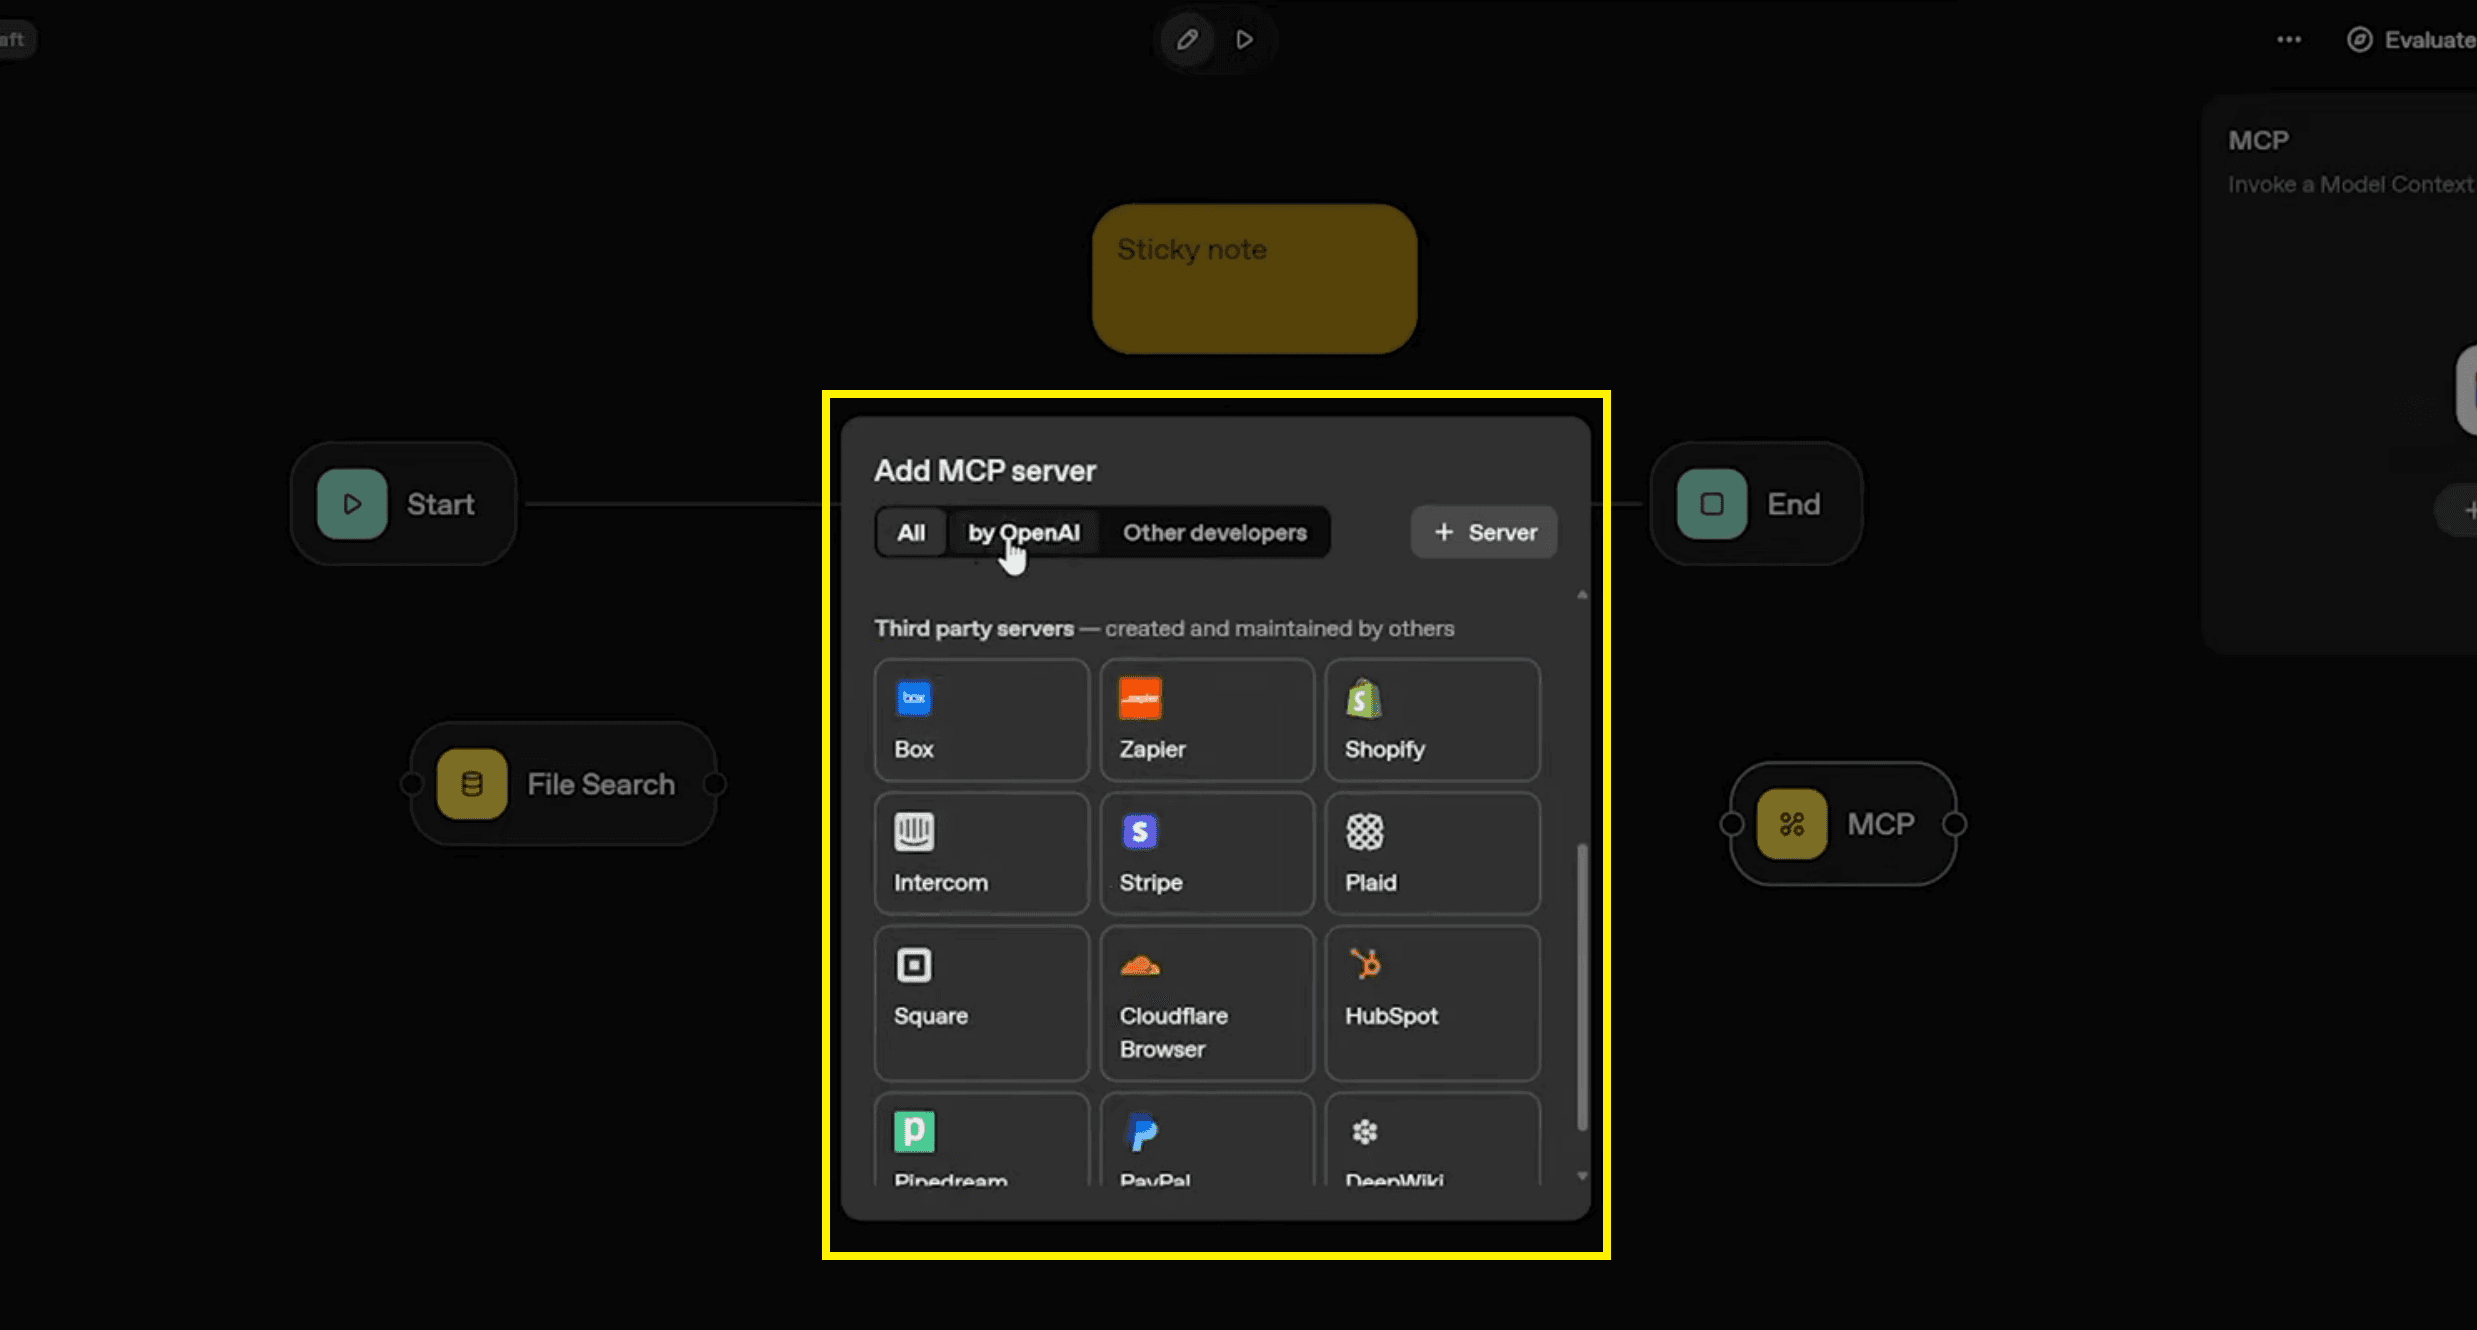Image resolution: width=2477 pixels, height=1330 pixels.
Task: Choose the Zapier MCP server
Action: tap(1206, 720)
